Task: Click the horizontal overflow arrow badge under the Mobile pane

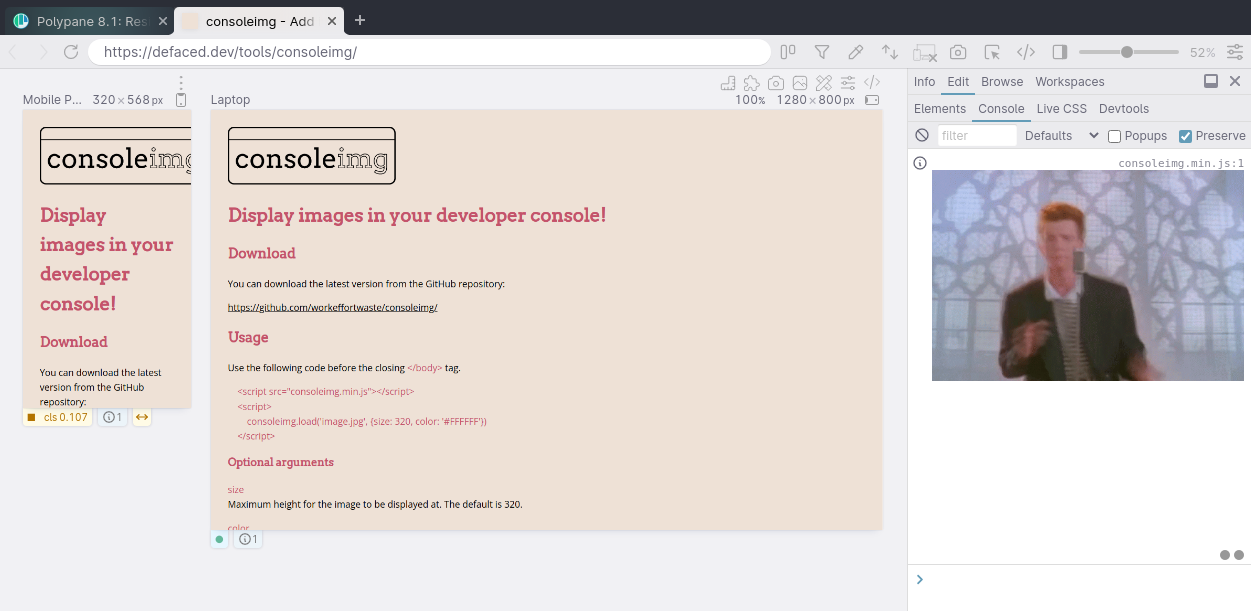Action: tap(142, 417)
